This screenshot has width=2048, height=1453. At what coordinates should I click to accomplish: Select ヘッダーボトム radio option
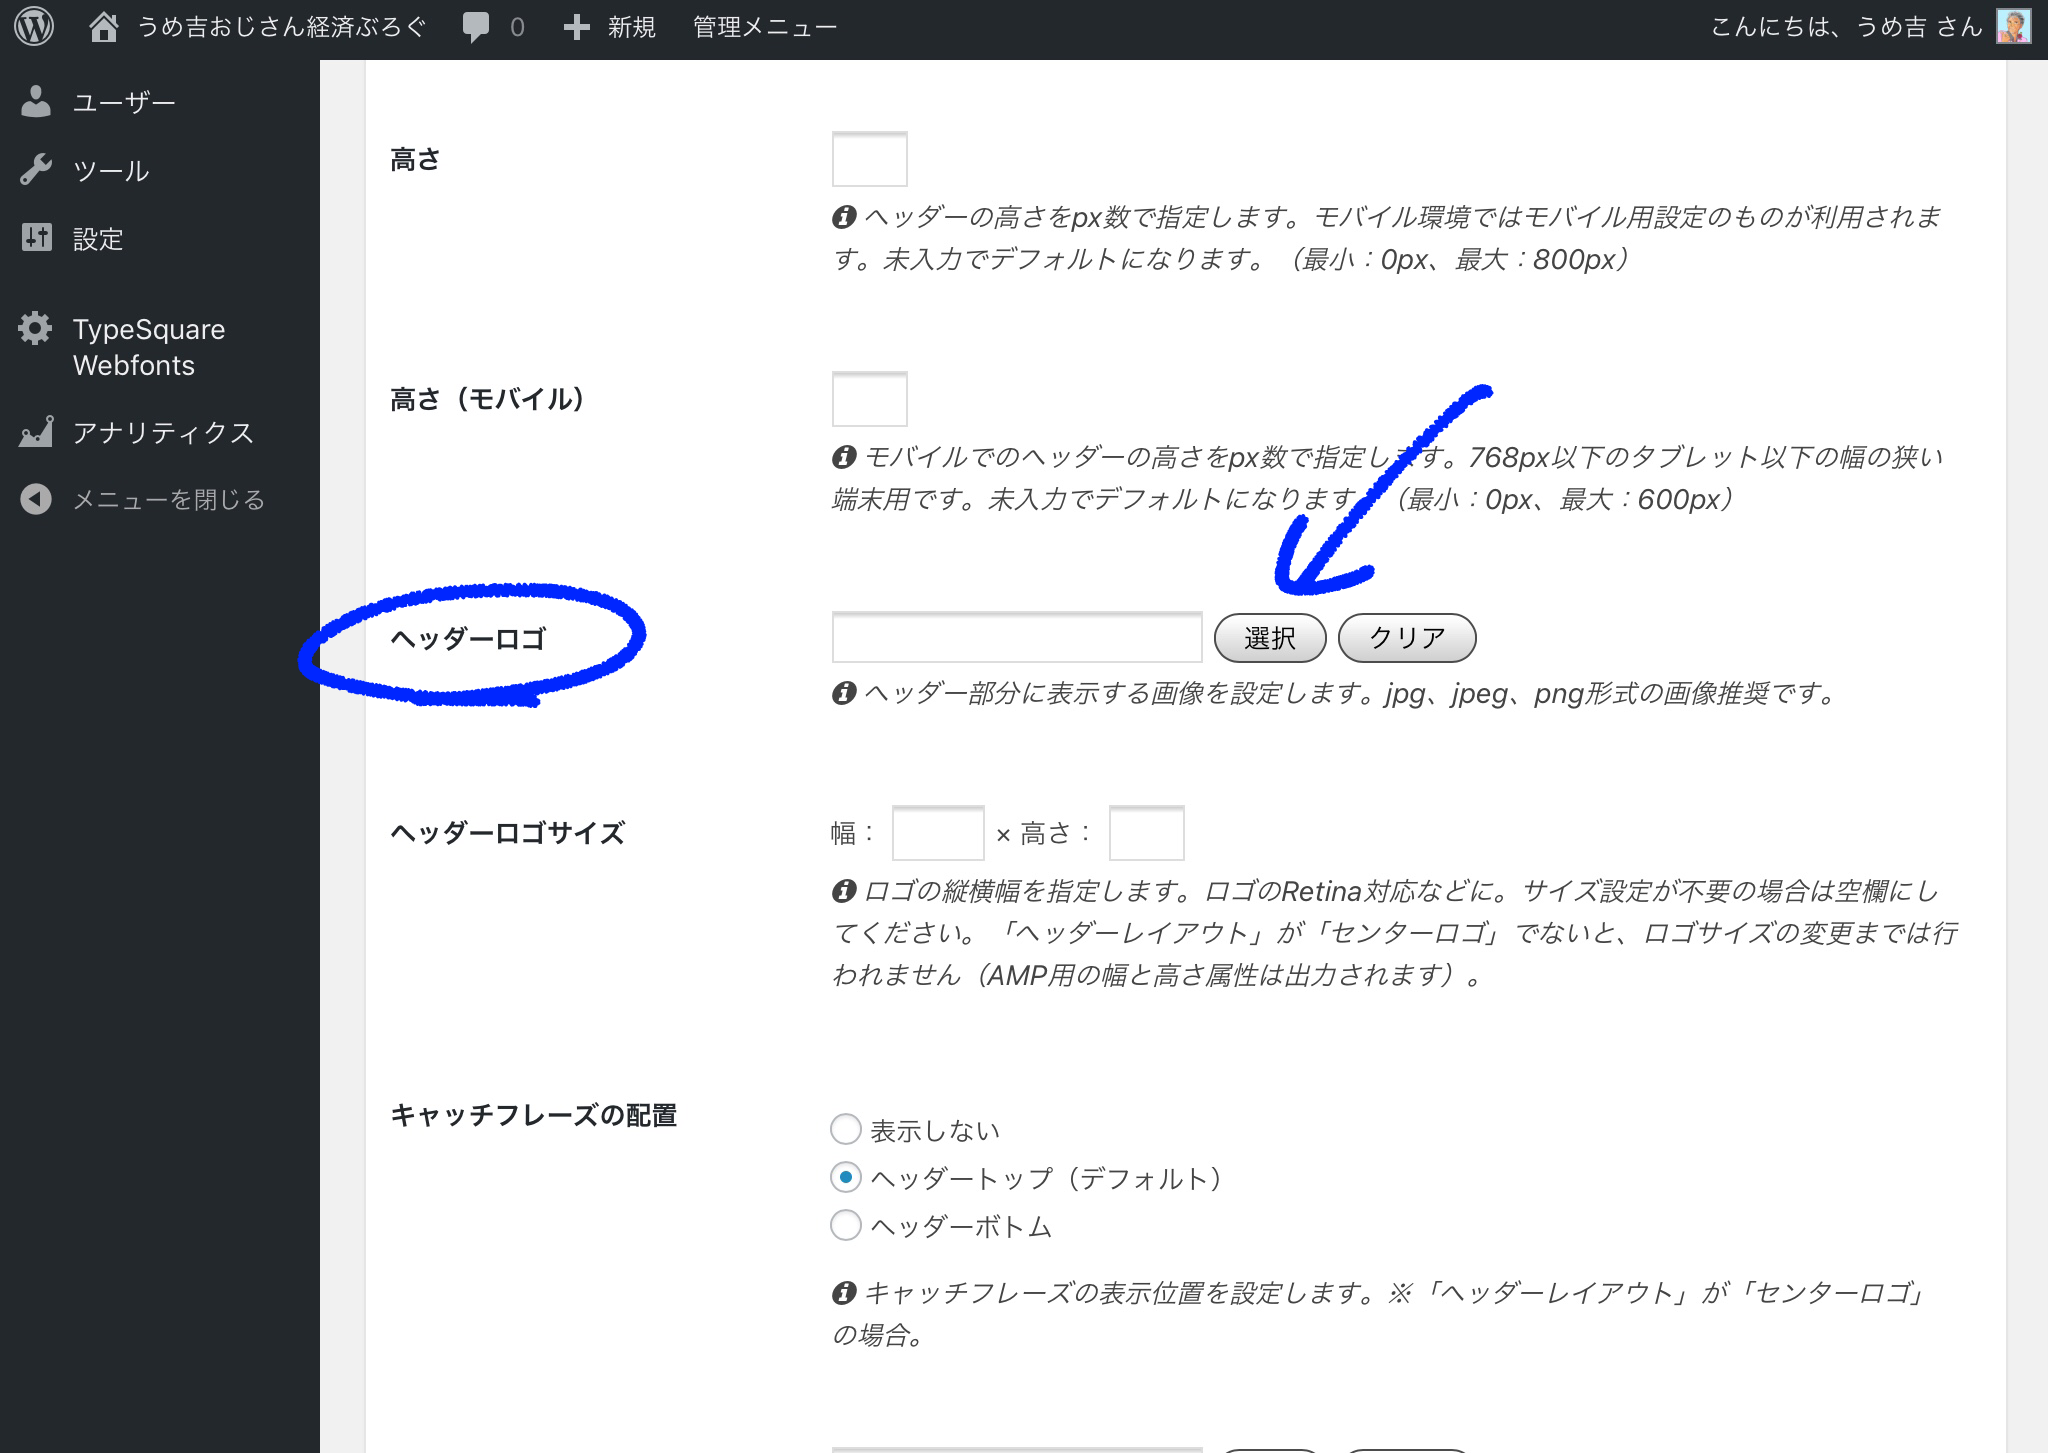(846, 1226)
